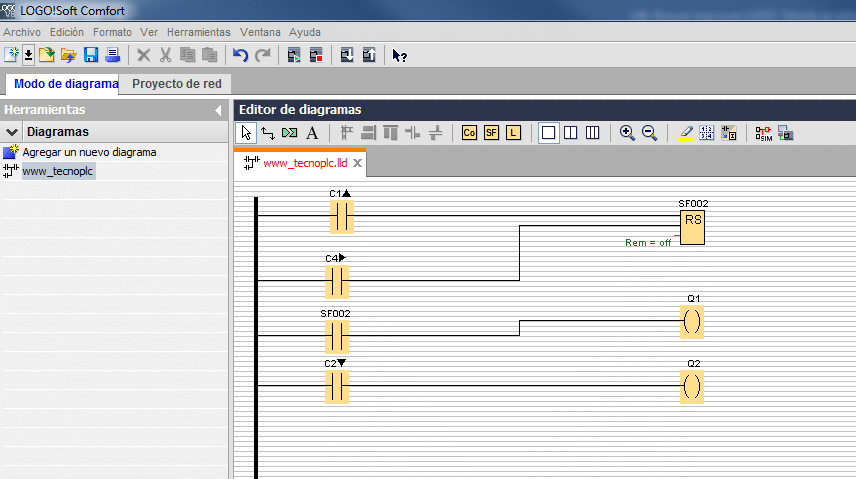Screen dimensions: 856x479
Task: Toggle three-pane split view layout
Action: point(592,133)
